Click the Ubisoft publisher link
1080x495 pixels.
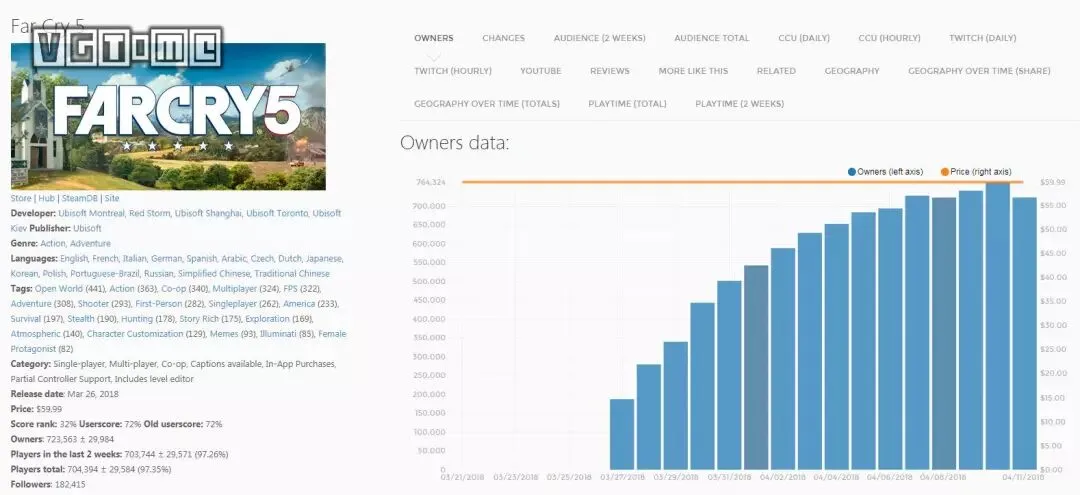click(x=87, y=229)
